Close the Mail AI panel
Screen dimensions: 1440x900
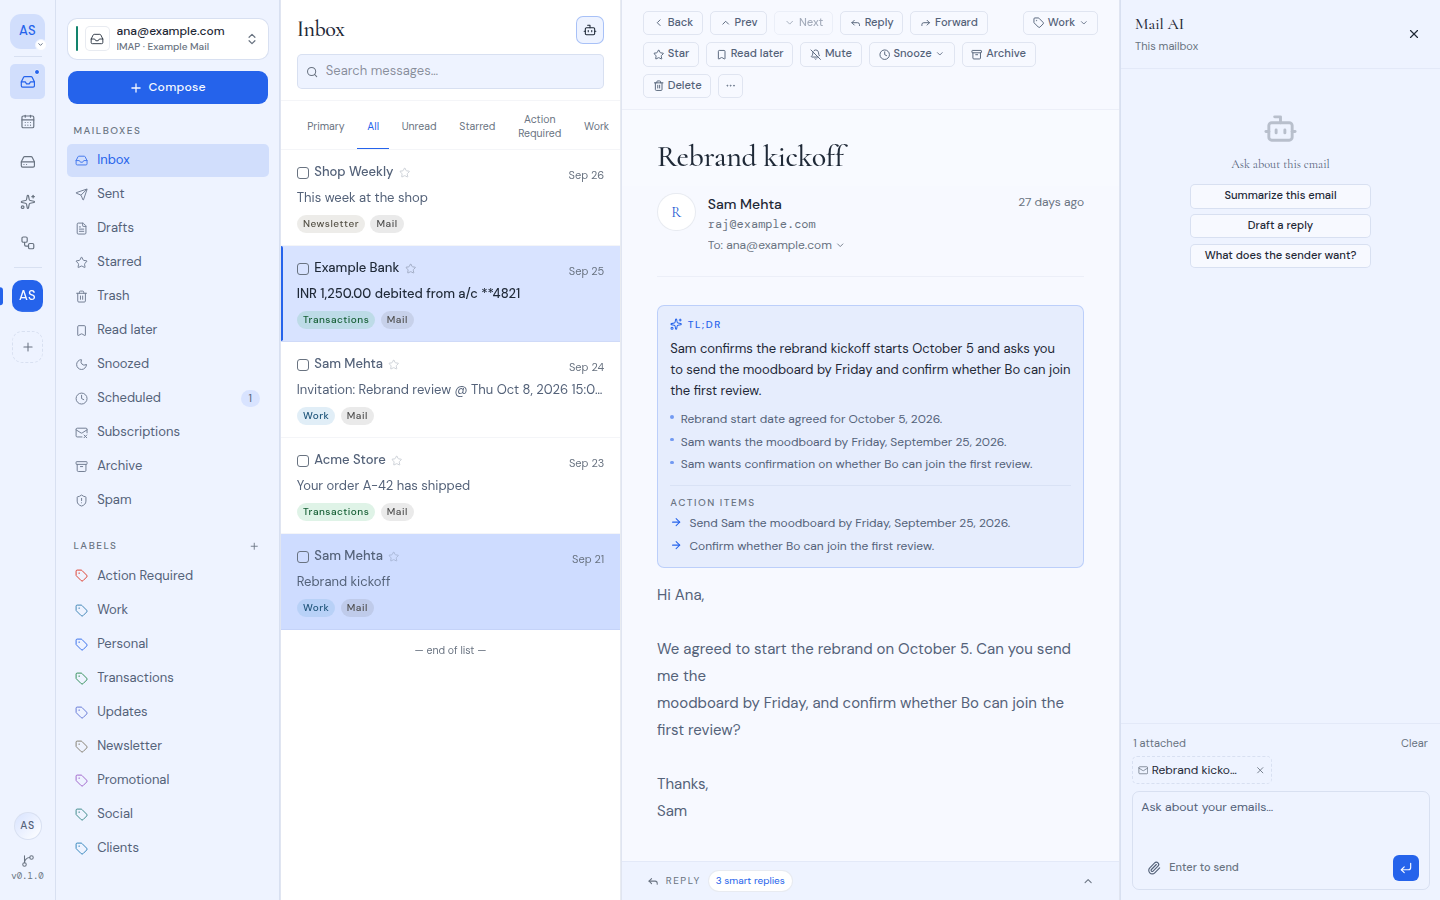1414,34
